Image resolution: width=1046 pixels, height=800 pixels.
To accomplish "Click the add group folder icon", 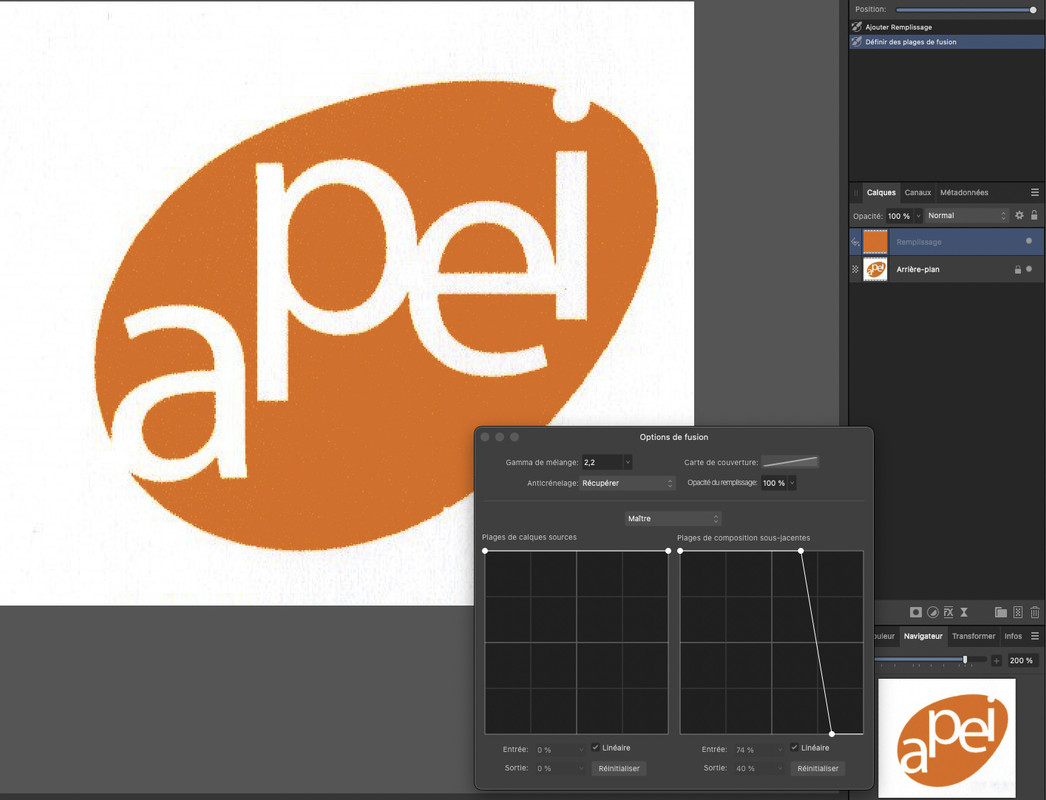I will (1001, 612).
